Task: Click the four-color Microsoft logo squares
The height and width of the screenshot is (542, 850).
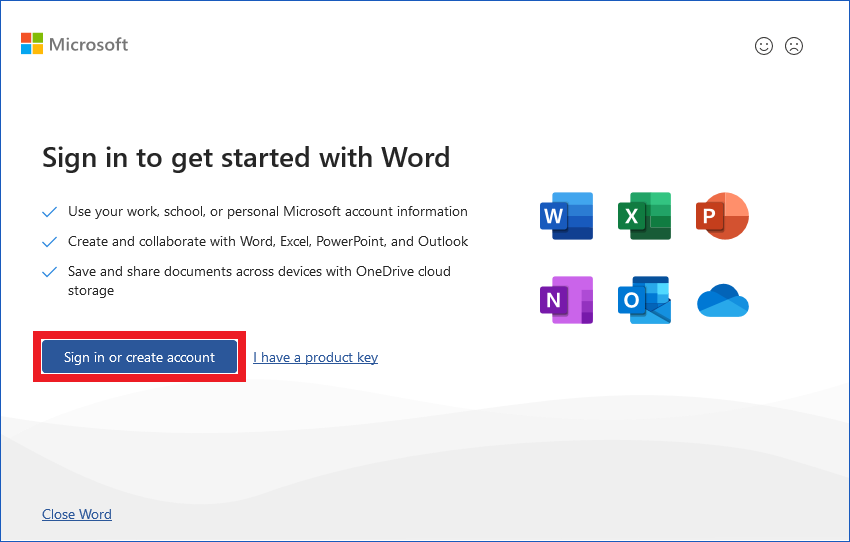Action: [x=32, y=44]
